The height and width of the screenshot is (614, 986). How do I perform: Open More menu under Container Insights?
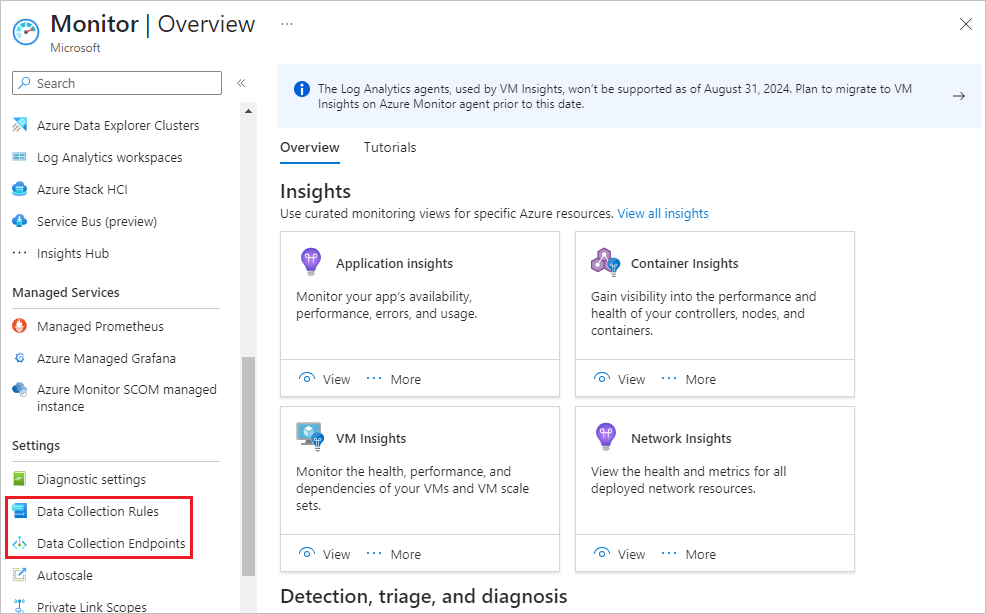pyautogui.click(x=689, y=379)
